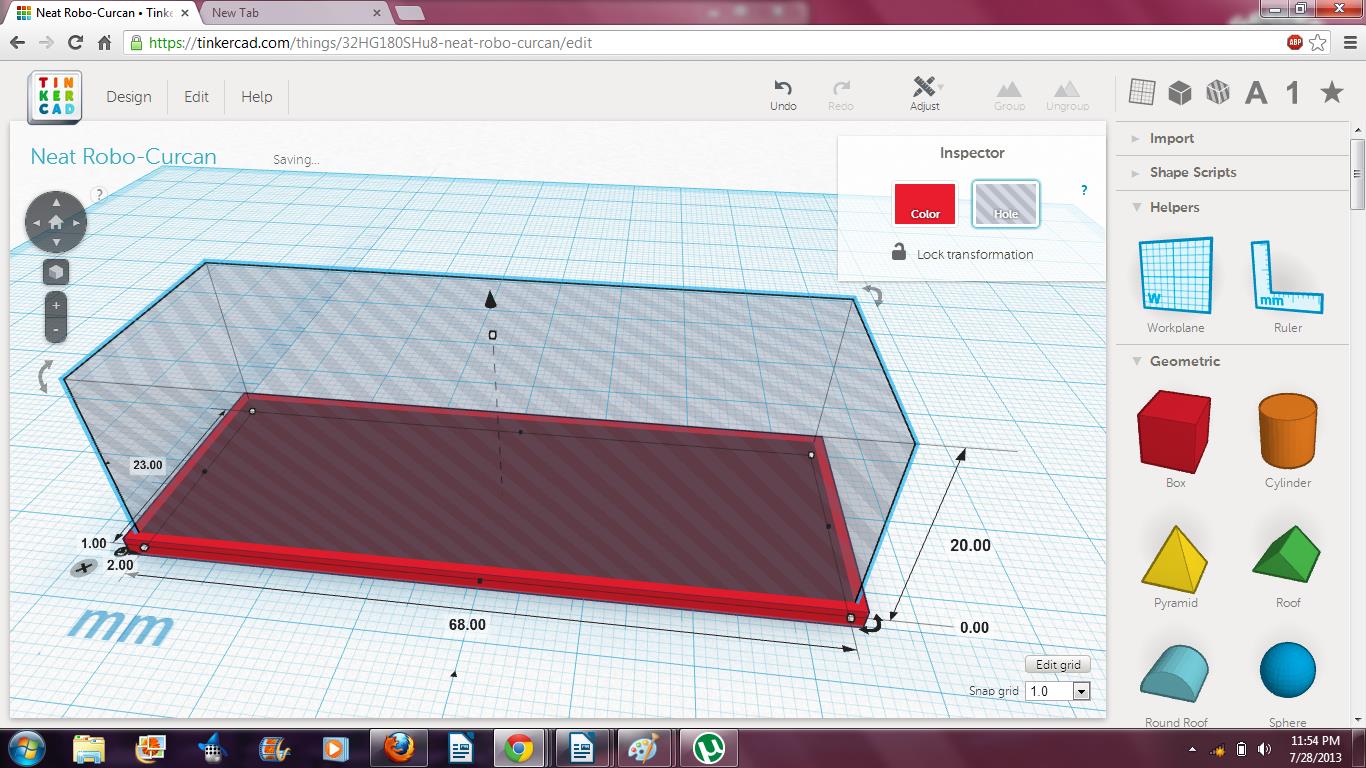Click the Edit grid button
This screenshot has height=768, width=1366.
pos(1058,665)
